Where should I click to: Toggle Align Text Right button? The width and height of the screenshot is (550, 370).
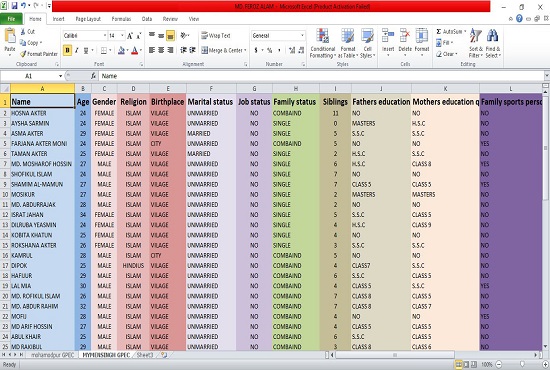pyautogui.click(x=170, y=51)
